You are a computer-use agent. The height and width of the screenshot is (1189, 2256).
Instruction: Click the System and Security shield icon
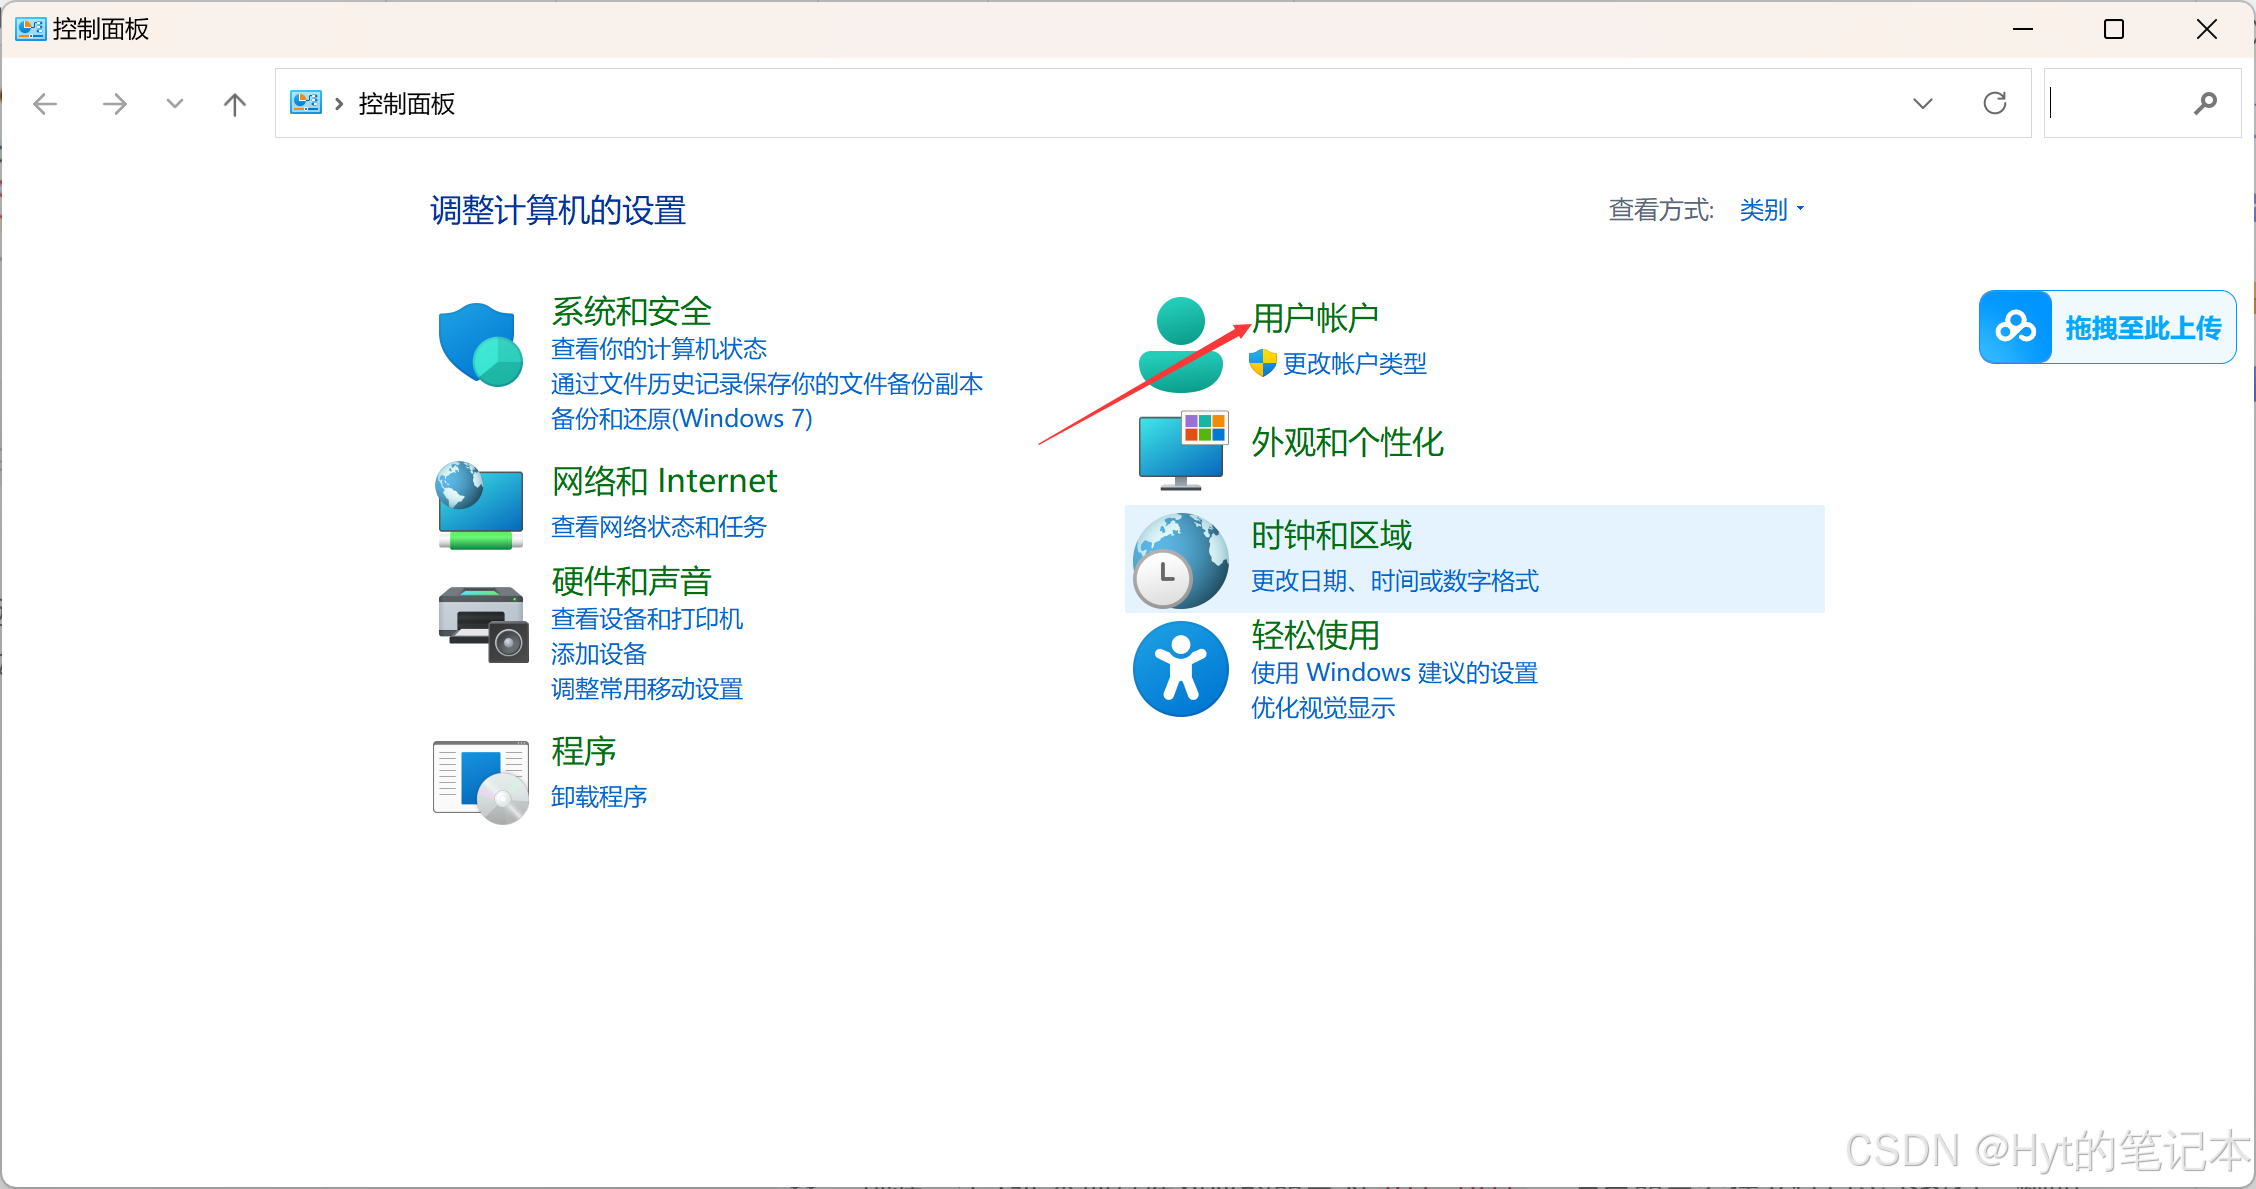481,345
